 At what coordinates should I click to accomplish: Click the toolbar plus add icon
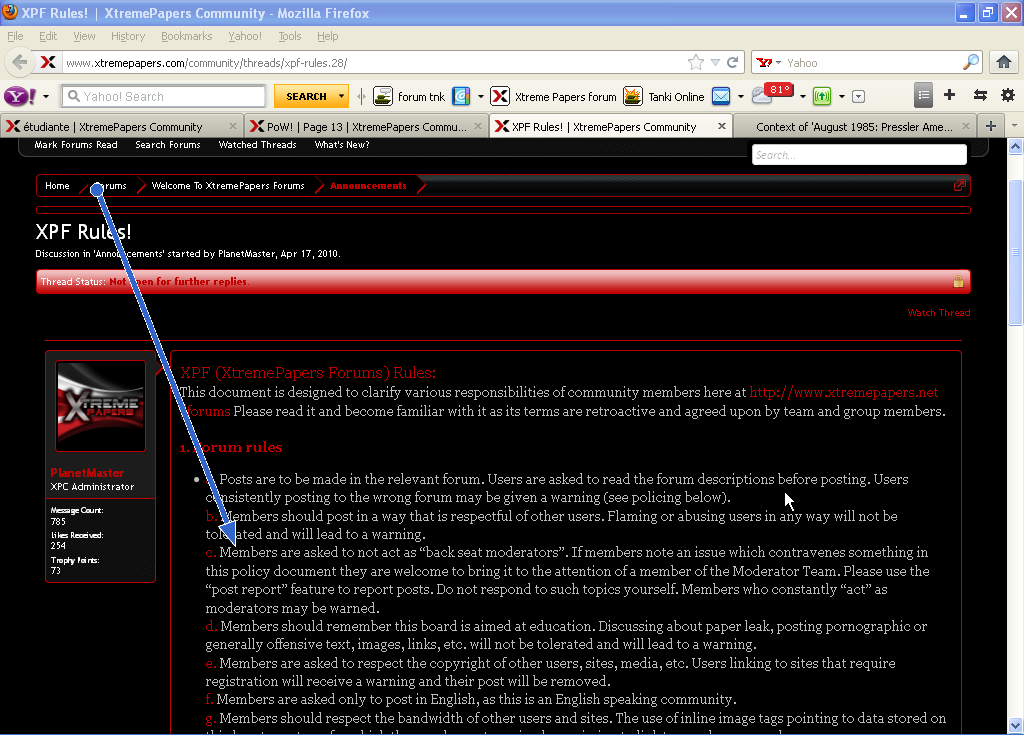coord(950,95)
